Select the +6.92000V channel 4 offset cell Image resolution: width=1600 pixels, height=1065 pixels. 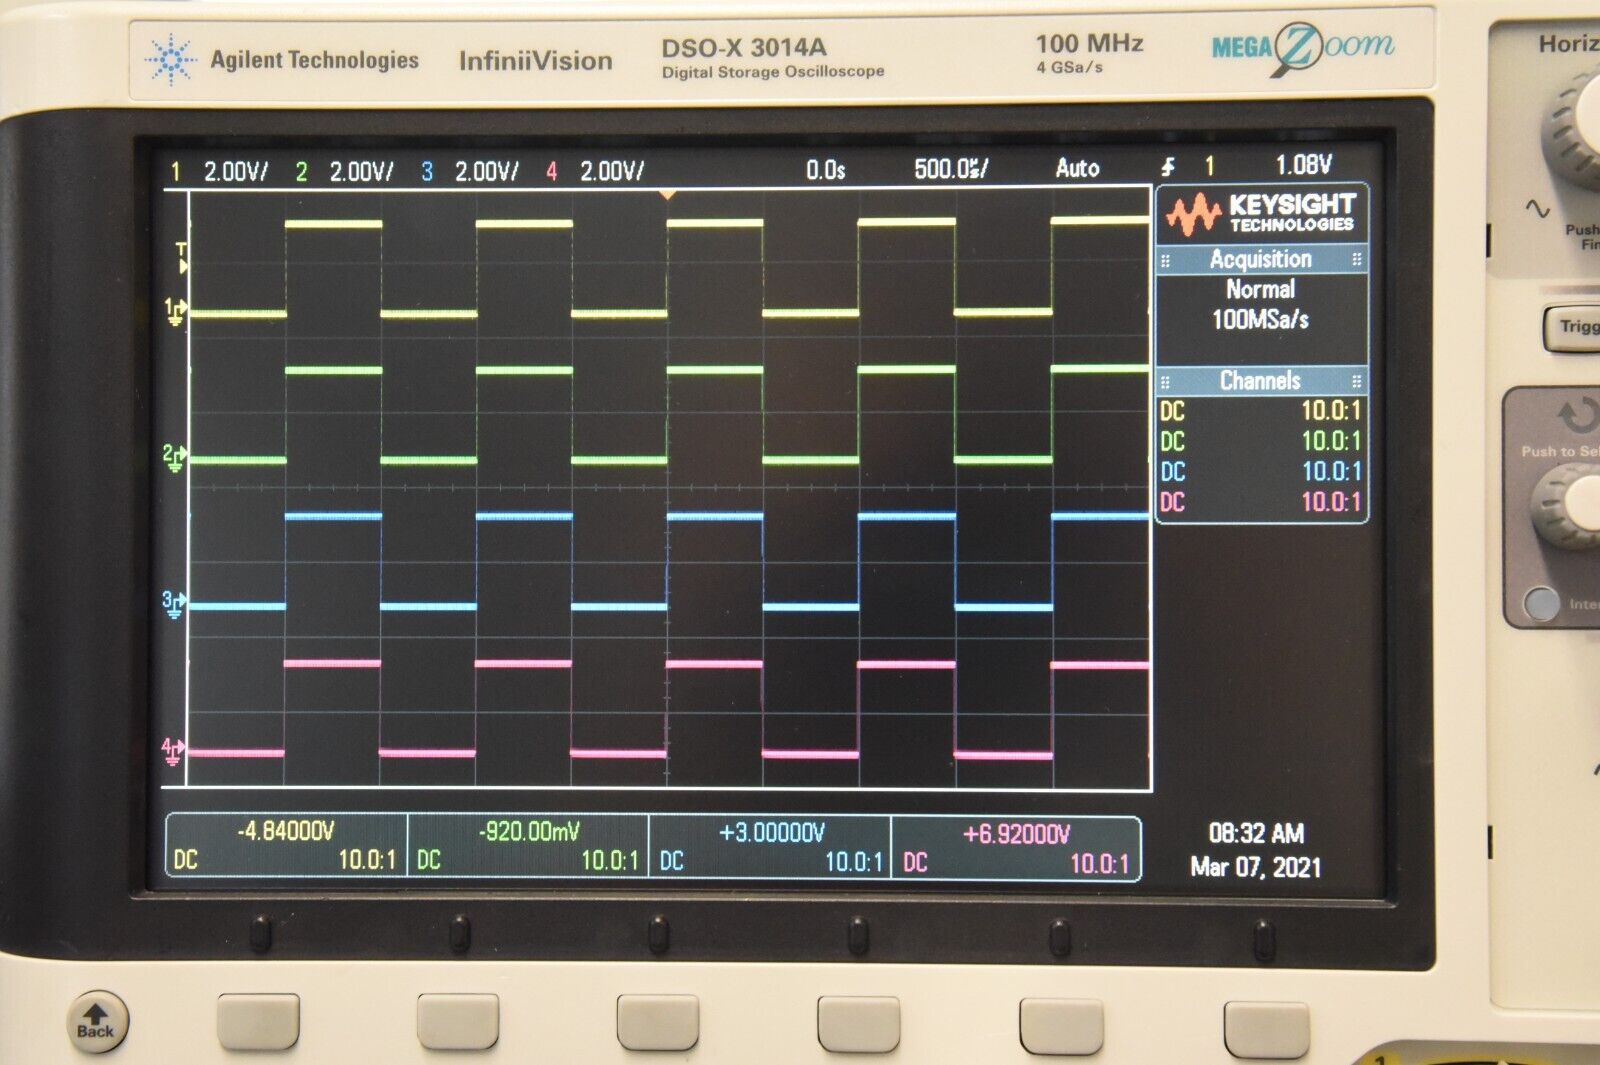pos(1015,847)
